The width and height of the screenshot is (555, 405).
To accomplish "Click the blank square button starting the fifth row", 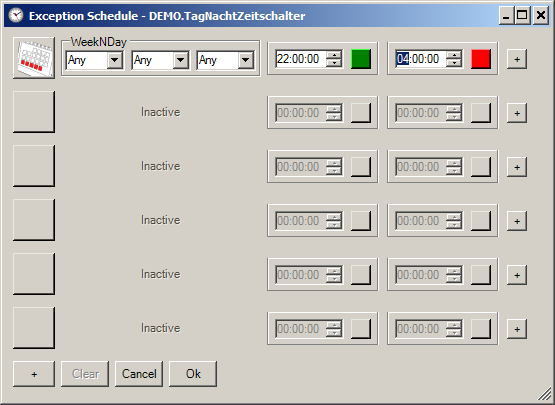I will [x=34, y=274].
